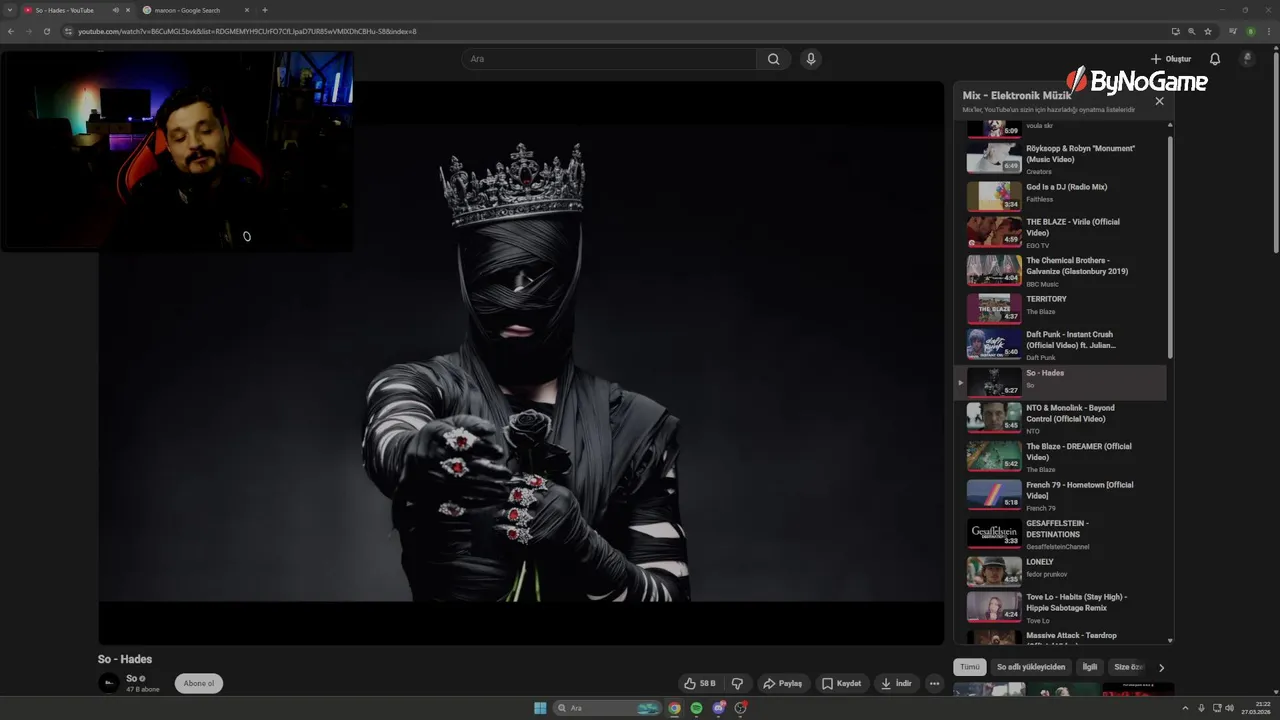The image size is (1280, 720).
Task: Open Chrome from the taskbar
Action: click(x=675, y=708)
